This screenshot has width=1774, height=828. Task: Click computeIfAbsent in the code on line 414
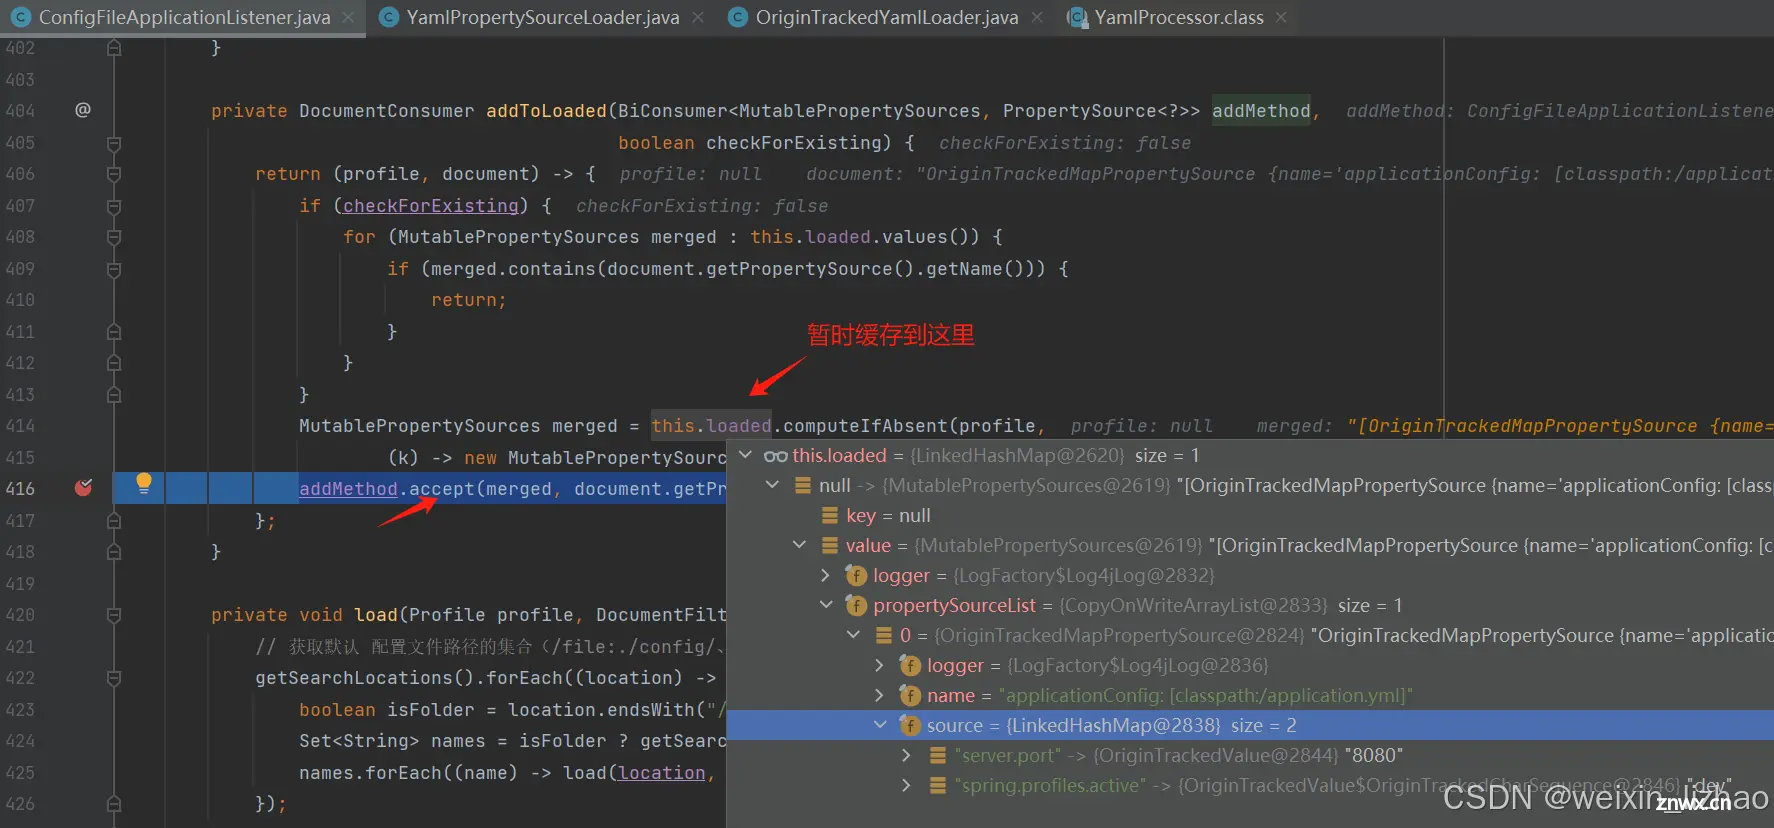pos(865,426)
